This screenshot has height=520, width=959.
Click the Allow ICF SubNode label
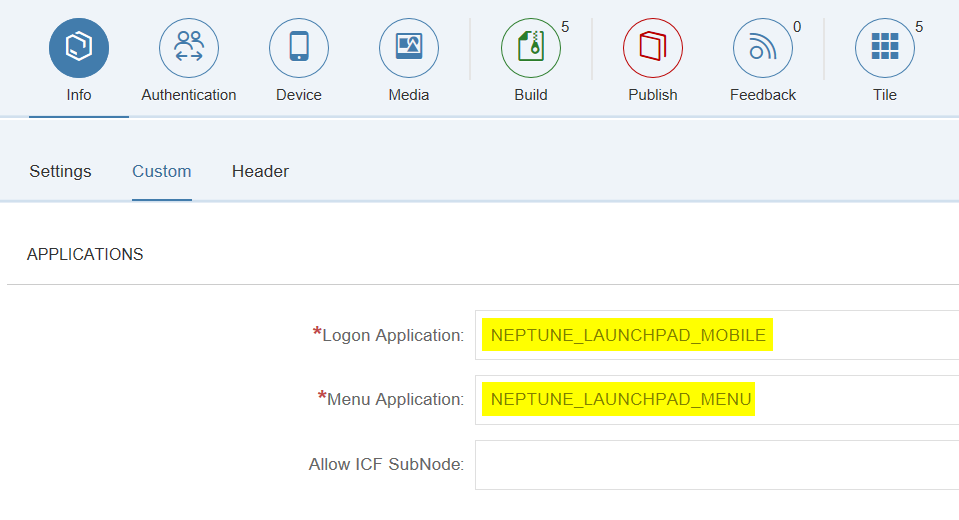[x=387, y=464]
